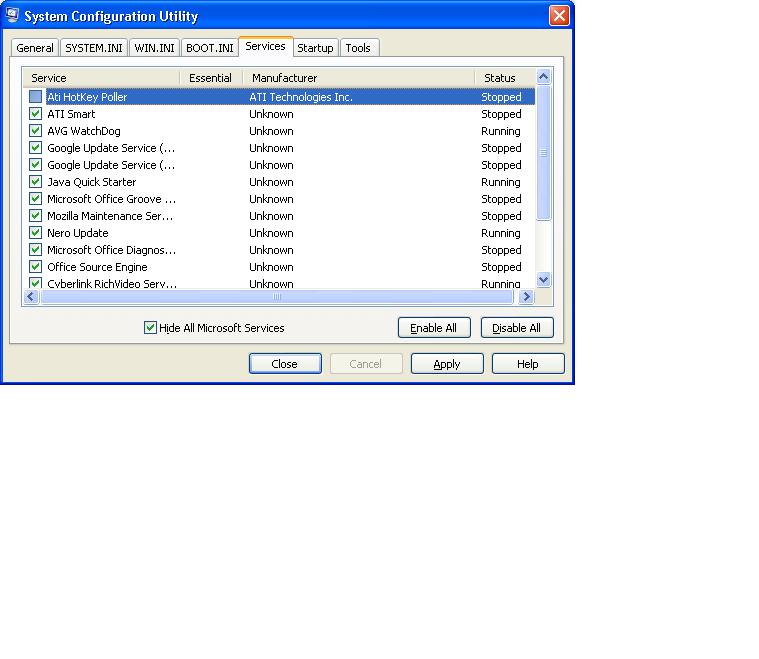759x659 pixels.
Task: Switch to the BOOT.INI tab
Action: pyautogui.click(x=210, y=48)
